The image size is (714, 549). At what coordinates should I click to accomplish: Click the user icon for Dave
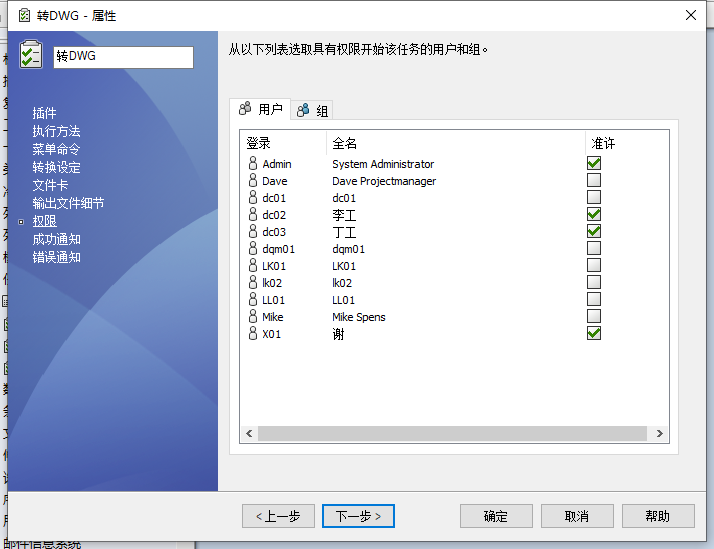point(253,181)
